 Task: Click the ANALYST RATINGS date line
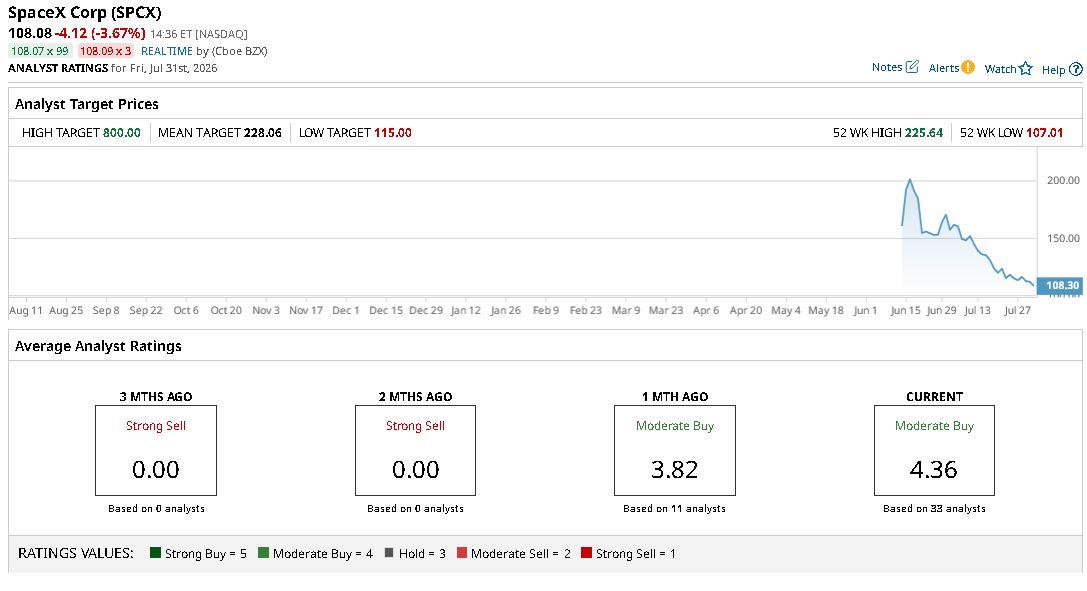(x=112, y=68)
